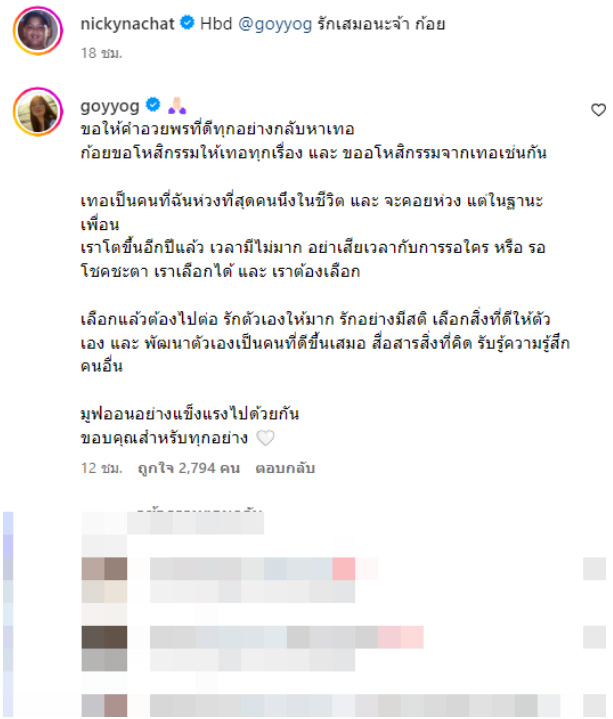
Task: Click the "12 ชม." timestamp
Action: point(102,468)
